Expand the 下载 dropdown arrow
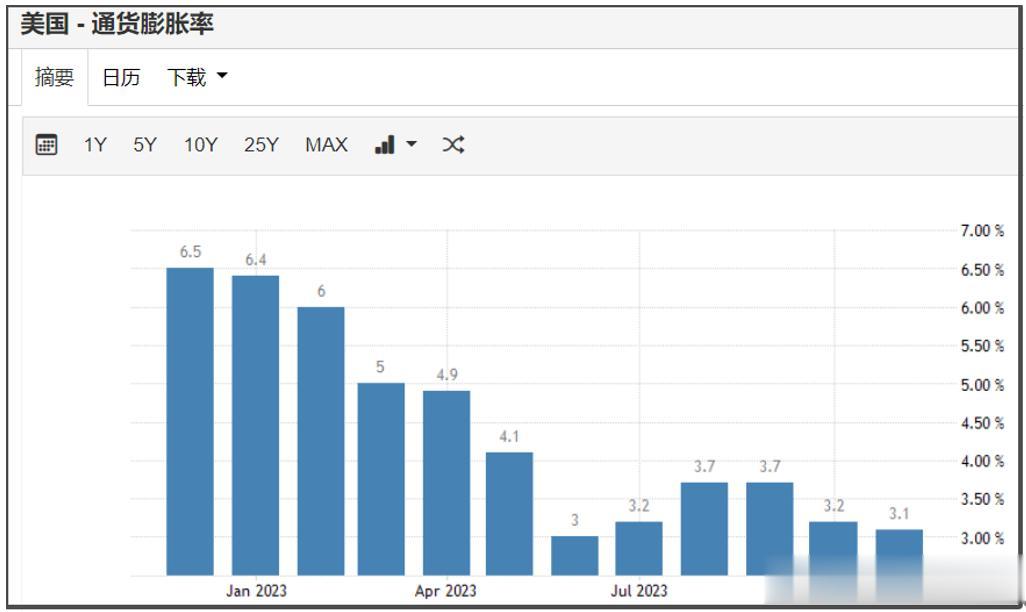1026x612 pixels. tap(222, 76)
